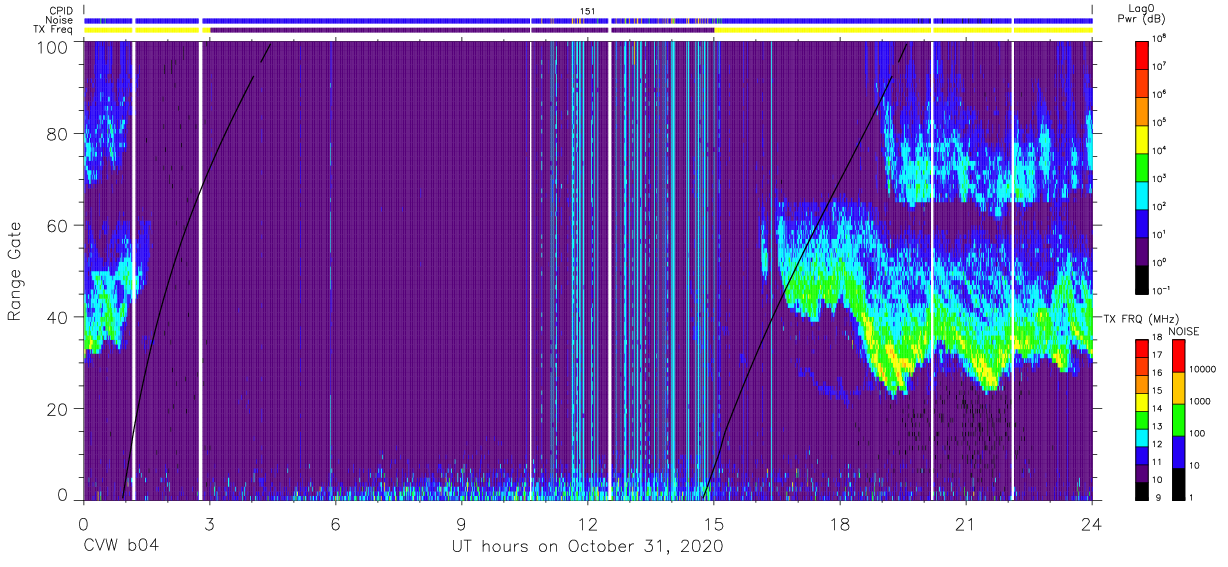The width and height of the screenshot is (1228, 567).
Task: Click the bottom 10^-1 label on power scale
Action: (1163, 290)
